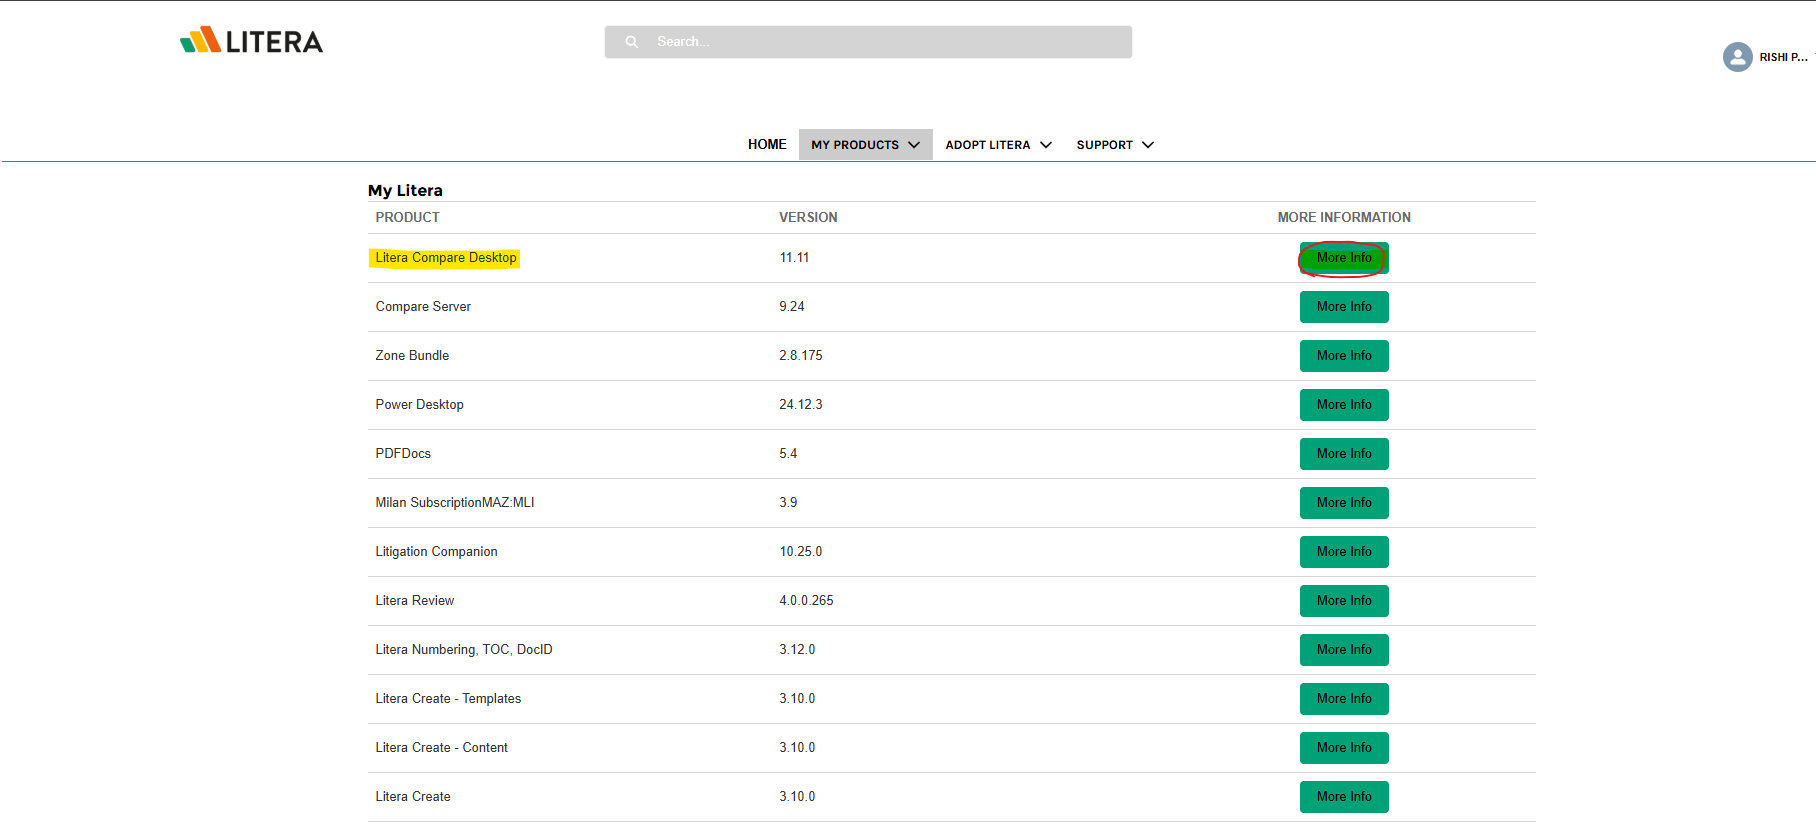Click the Litera logo

[251, 41]
